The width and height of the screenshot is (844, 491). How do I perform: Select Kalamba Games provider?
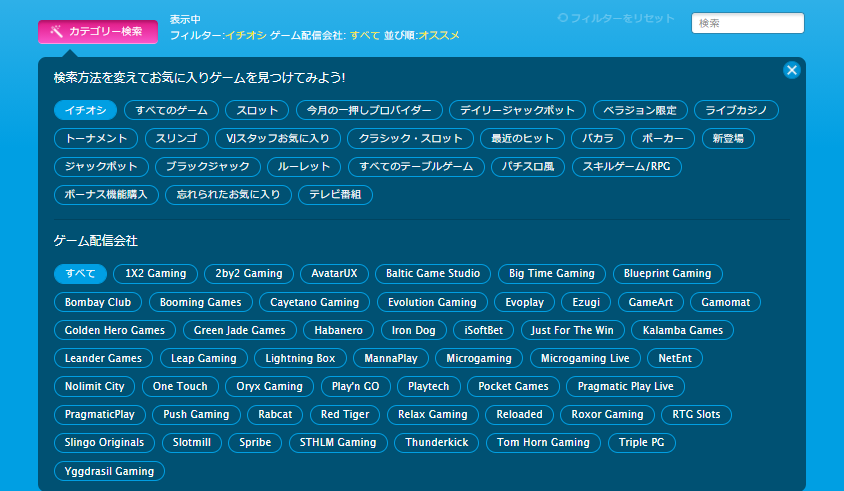pyautogui.click(x=683, y=330)
